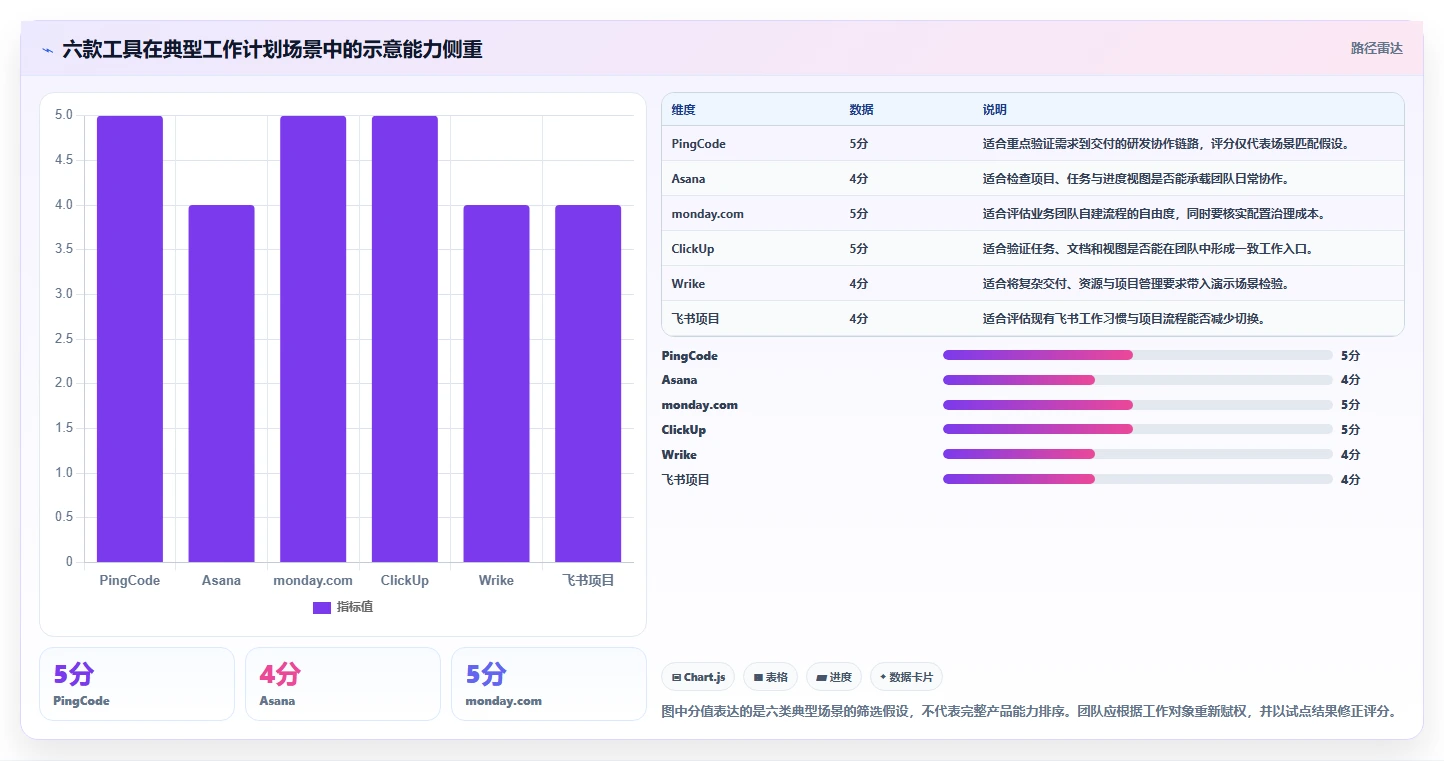Click the PingCode bar in the chart
The image size is (1444, 761).
pos(130,339)
